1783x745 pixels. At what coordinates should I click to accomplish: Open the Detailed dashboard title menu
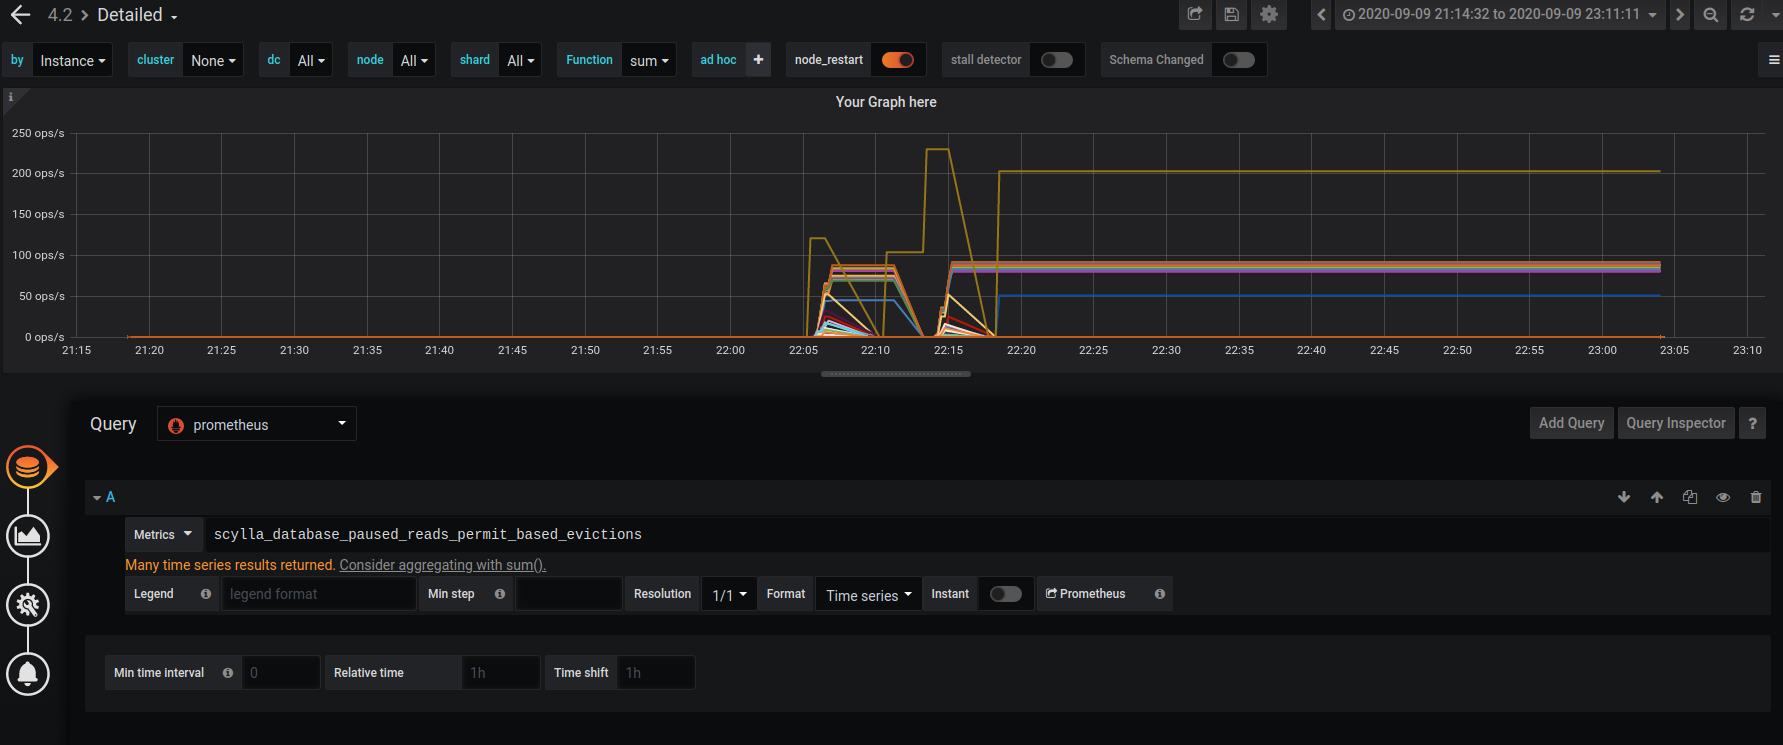point(137,15)
